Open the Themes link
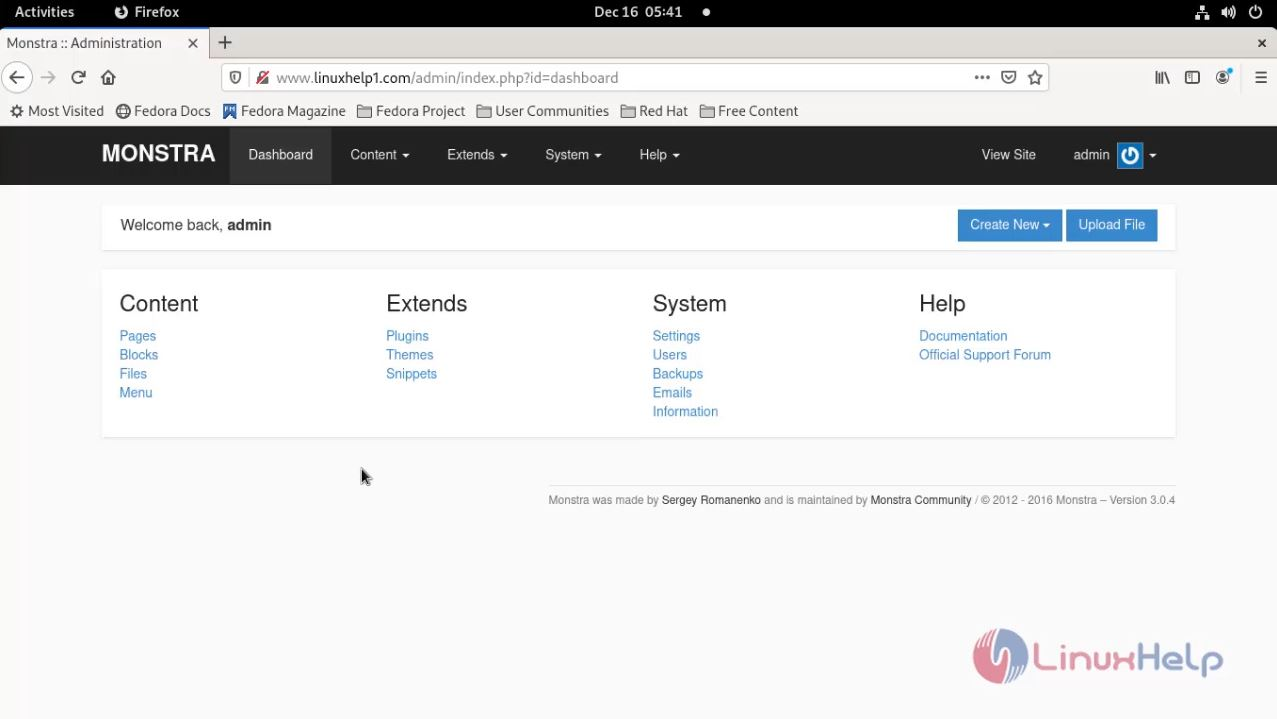The height and width of the screenshot is (719, 1277). [x=410, y=355]
